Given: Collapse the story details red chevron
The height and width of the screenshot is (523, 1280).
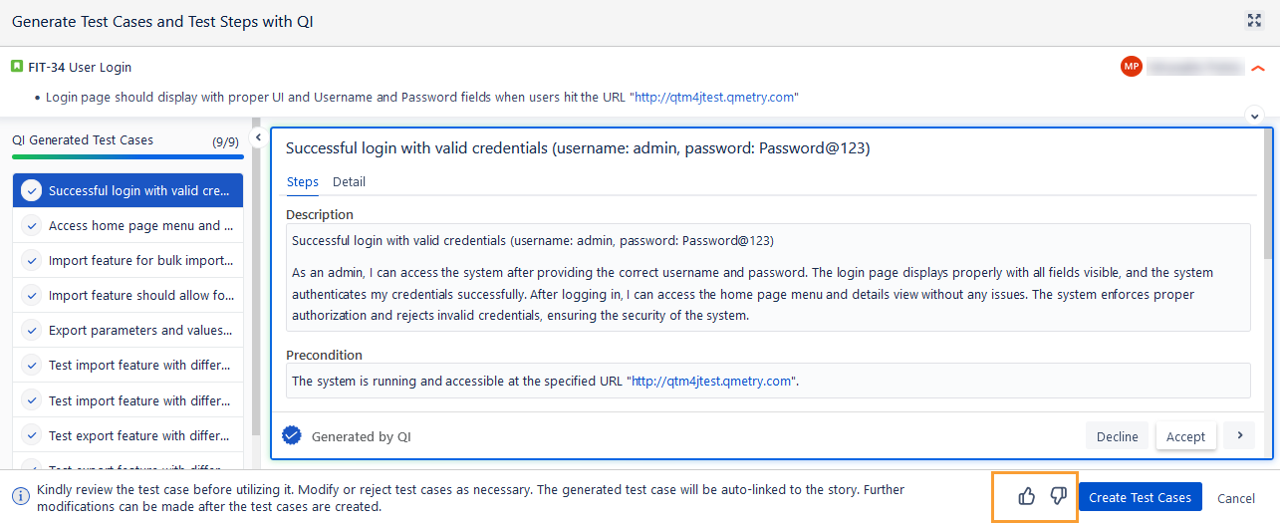Looking at the screenshot, I should coord(1258,68).
